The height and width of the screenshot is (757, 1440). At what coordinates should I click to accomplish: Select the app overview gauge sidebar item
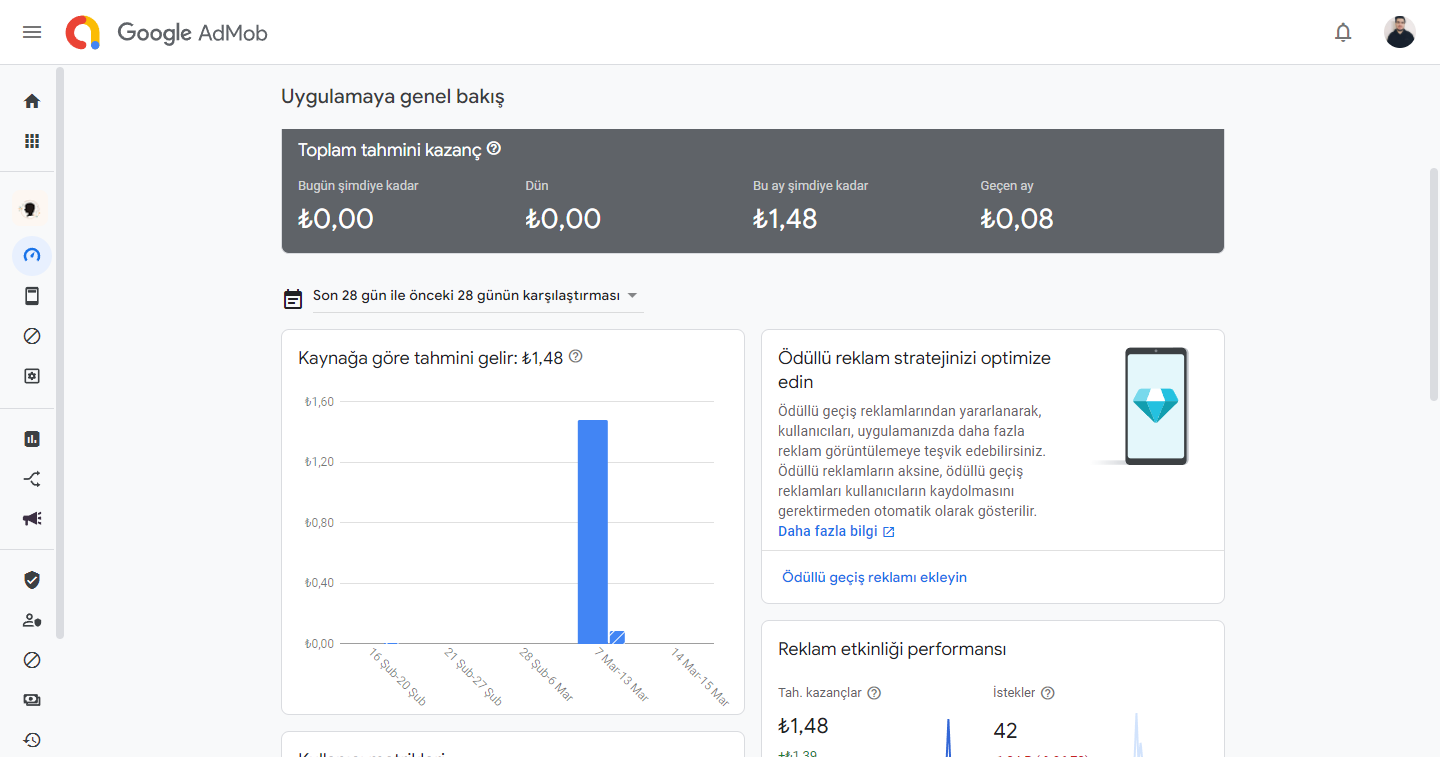coord(32,255)
